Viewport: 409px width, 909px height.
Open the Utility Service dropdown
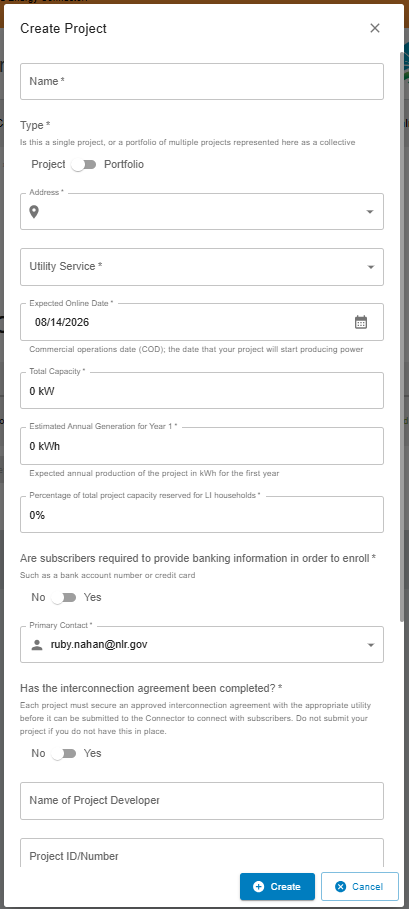pos(202,267)
